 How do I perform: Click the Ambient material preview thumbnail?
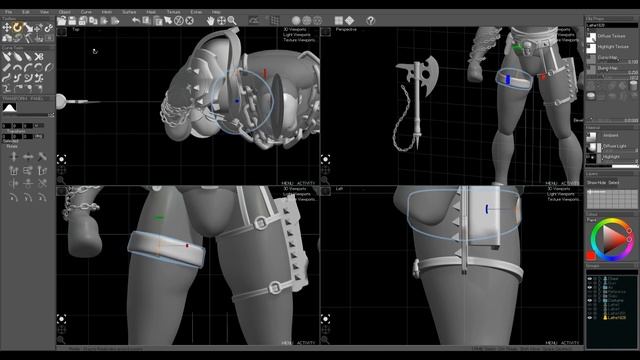coord(591,136)
